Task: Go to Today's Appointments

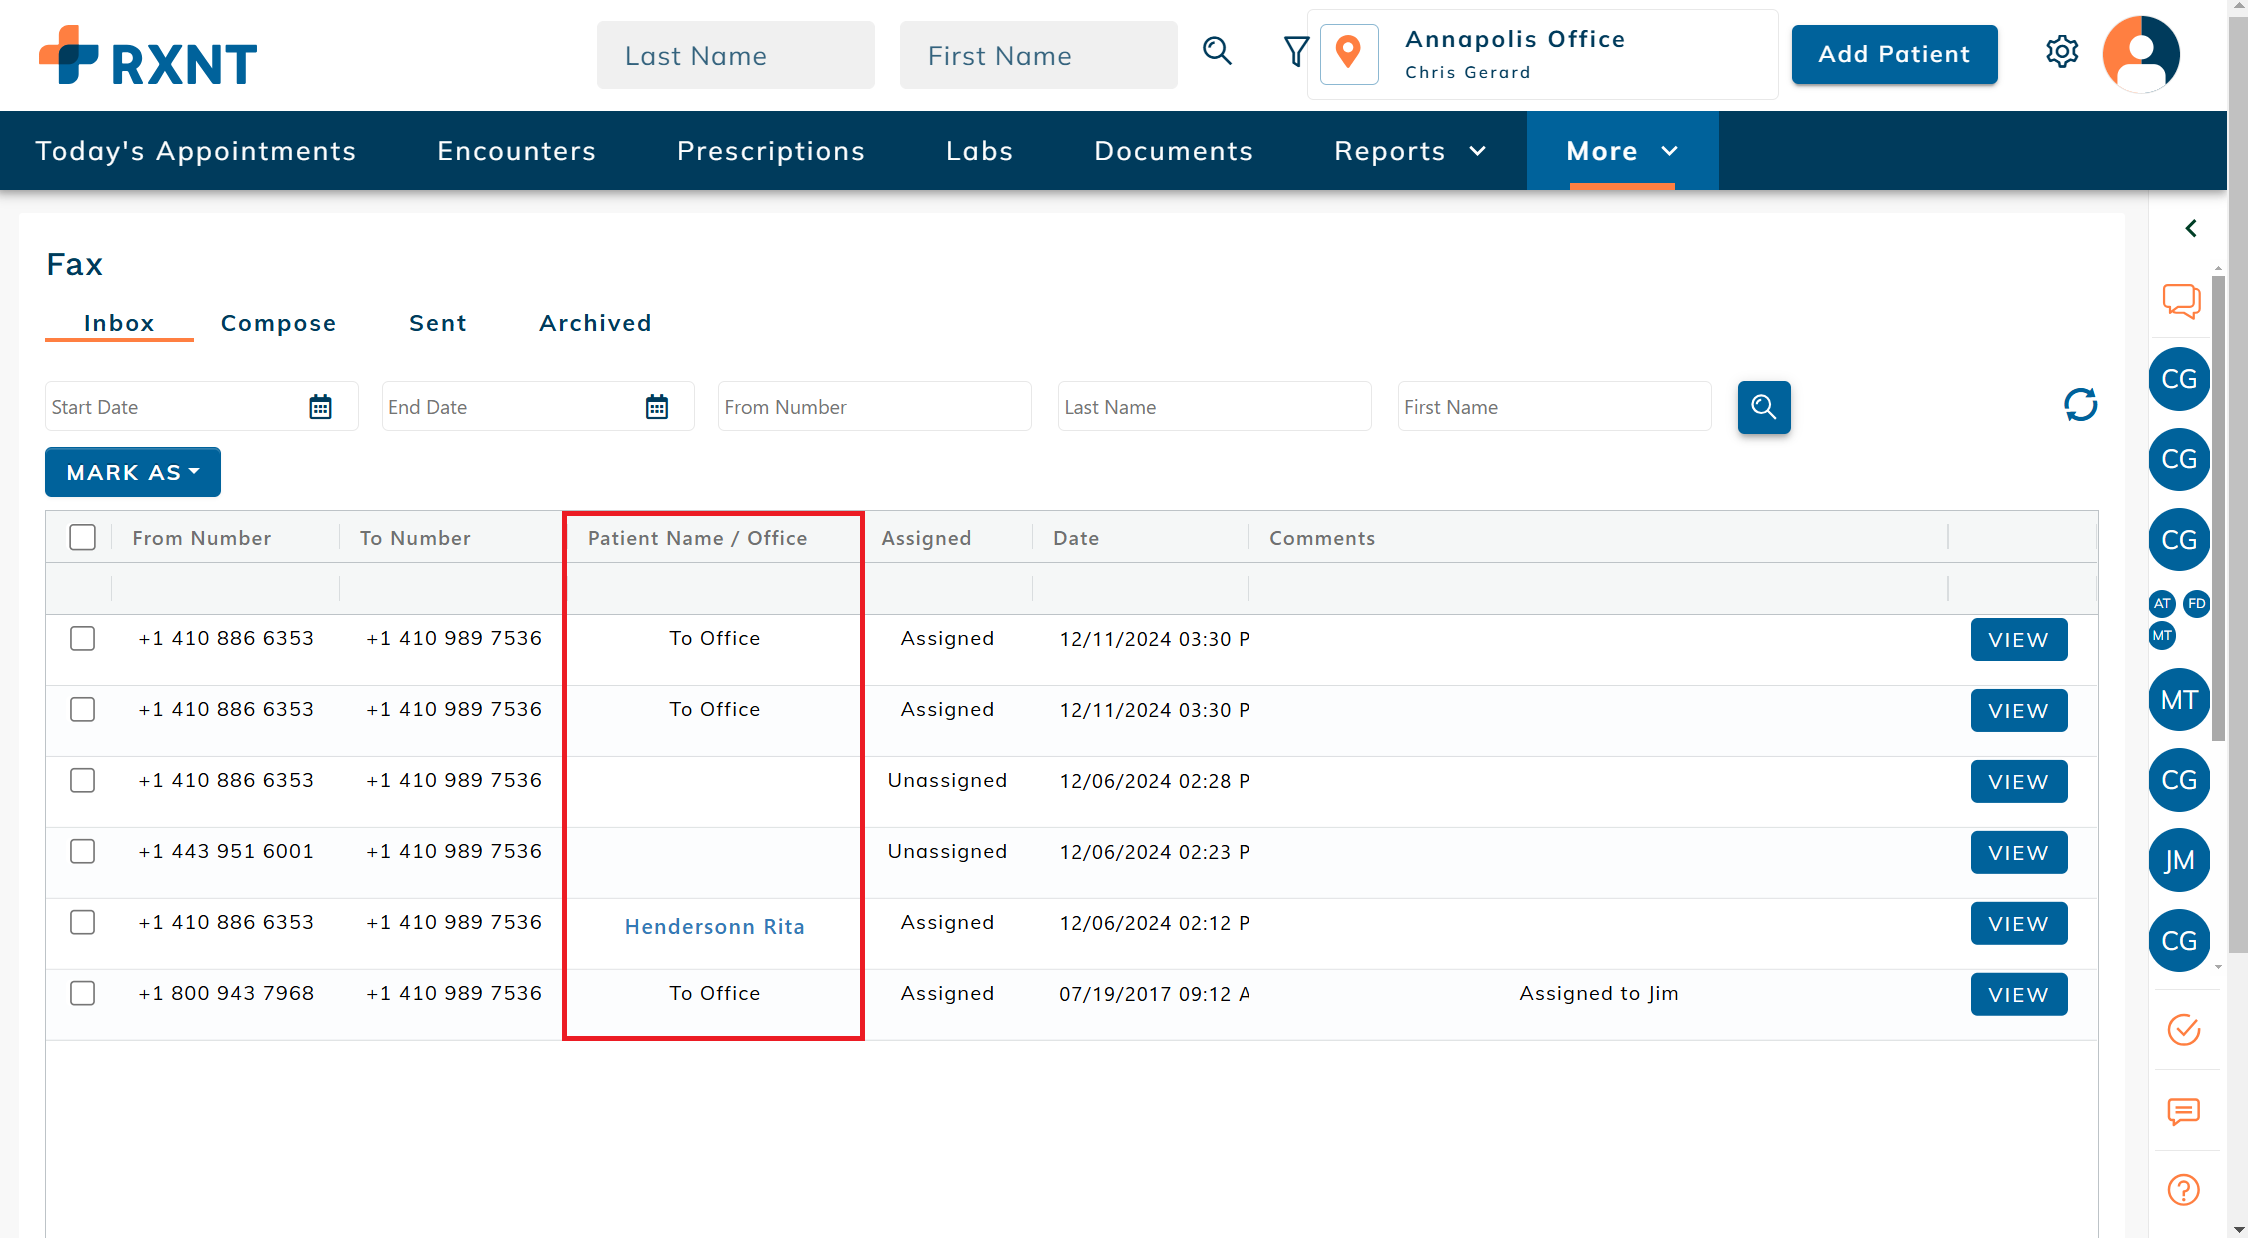Action: [196, 151]
